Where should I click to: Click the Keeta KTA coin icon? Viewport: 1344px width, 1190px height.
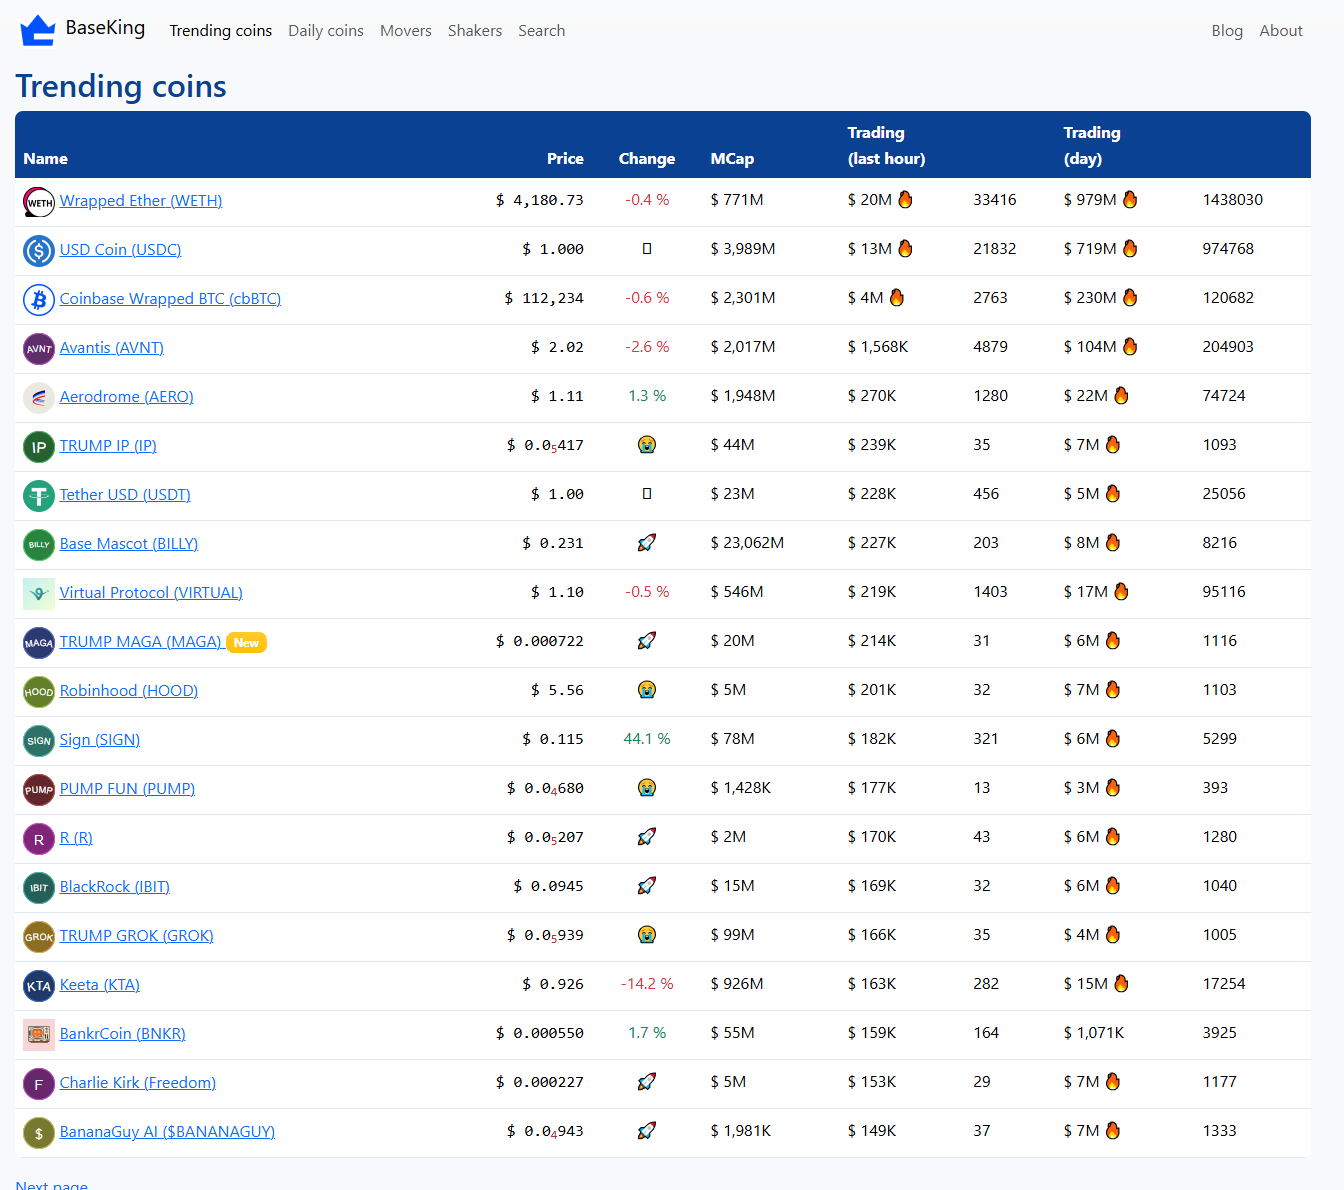coord(39,986)
